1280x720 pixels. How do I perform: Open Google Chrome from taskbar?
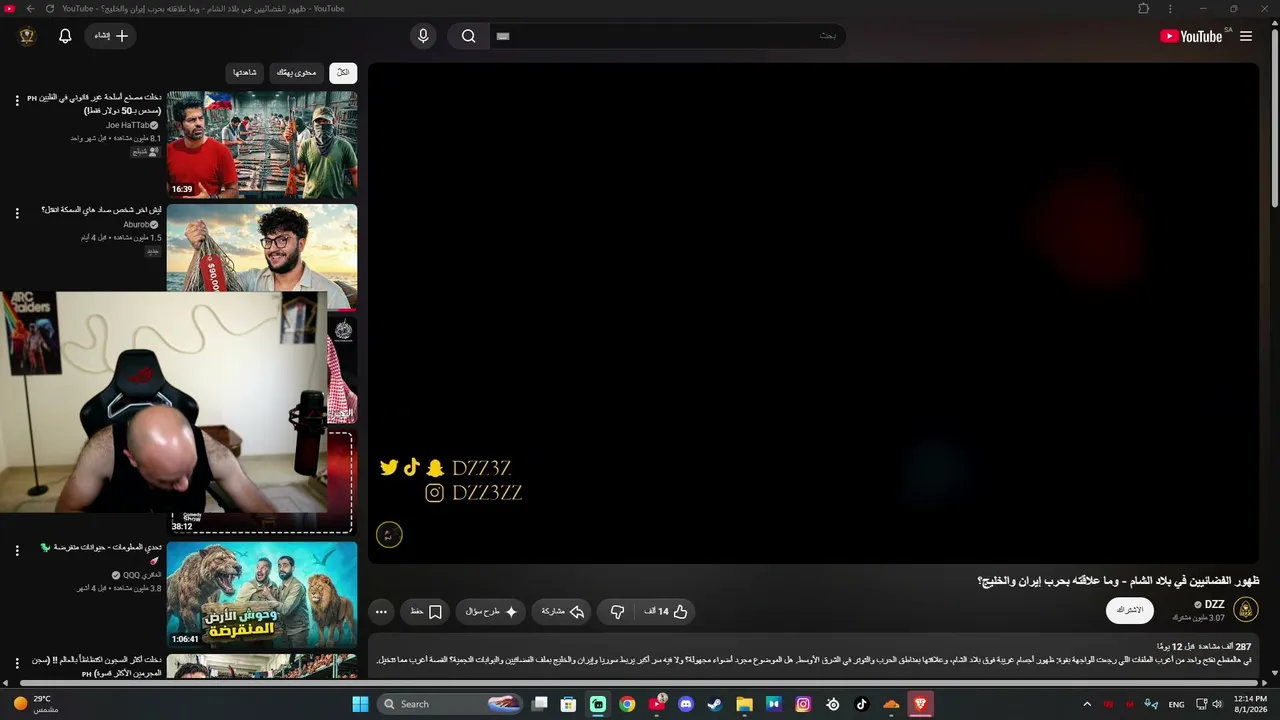pyautogui.click(x=627, y=704)
